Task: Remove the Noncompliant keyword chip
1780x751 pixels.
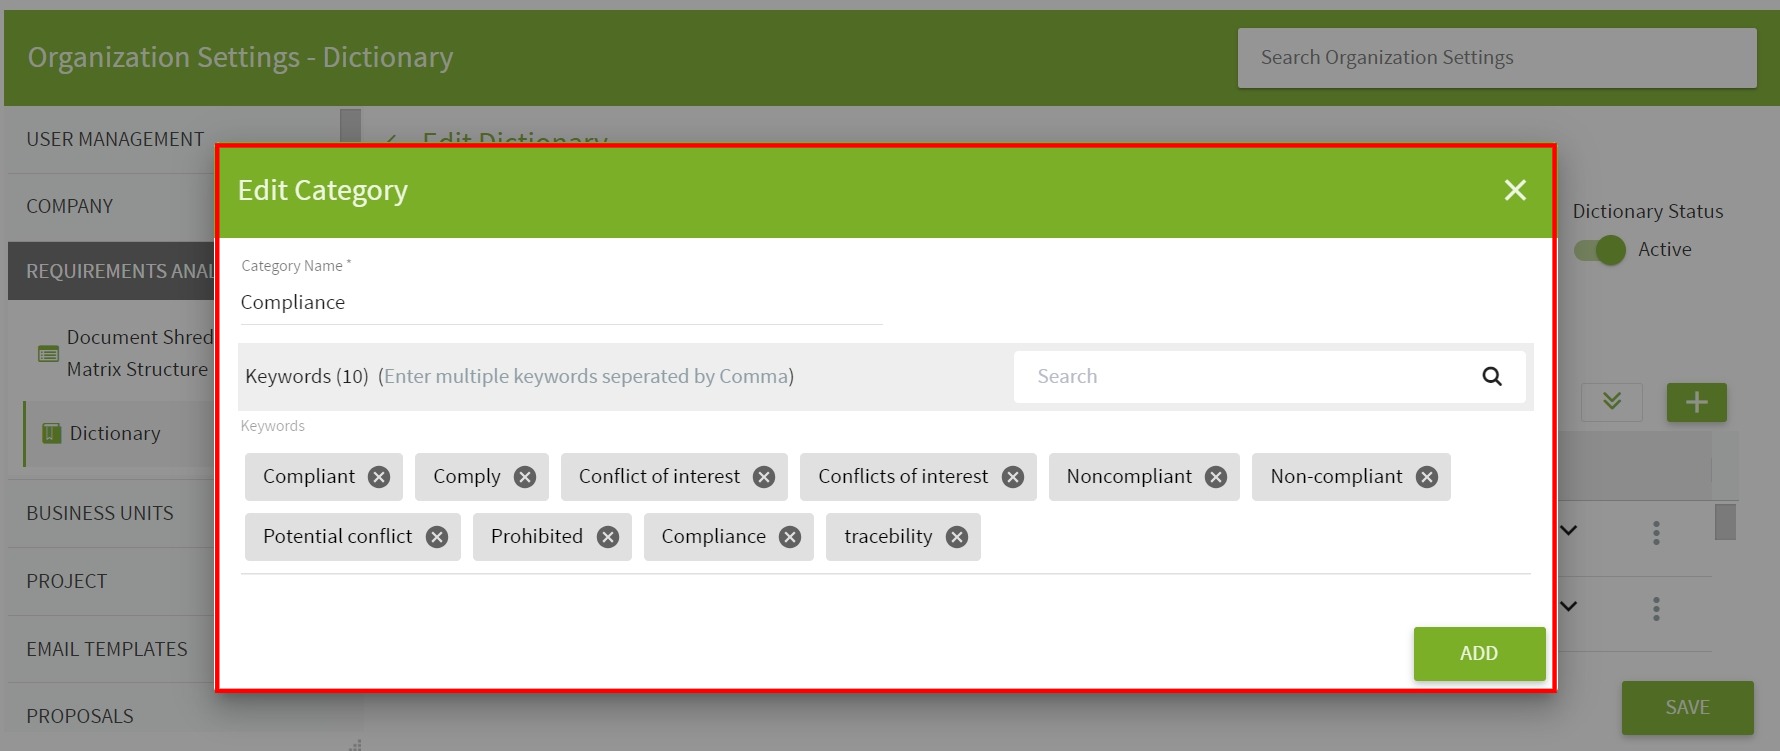Action: tap(1216, 477)
